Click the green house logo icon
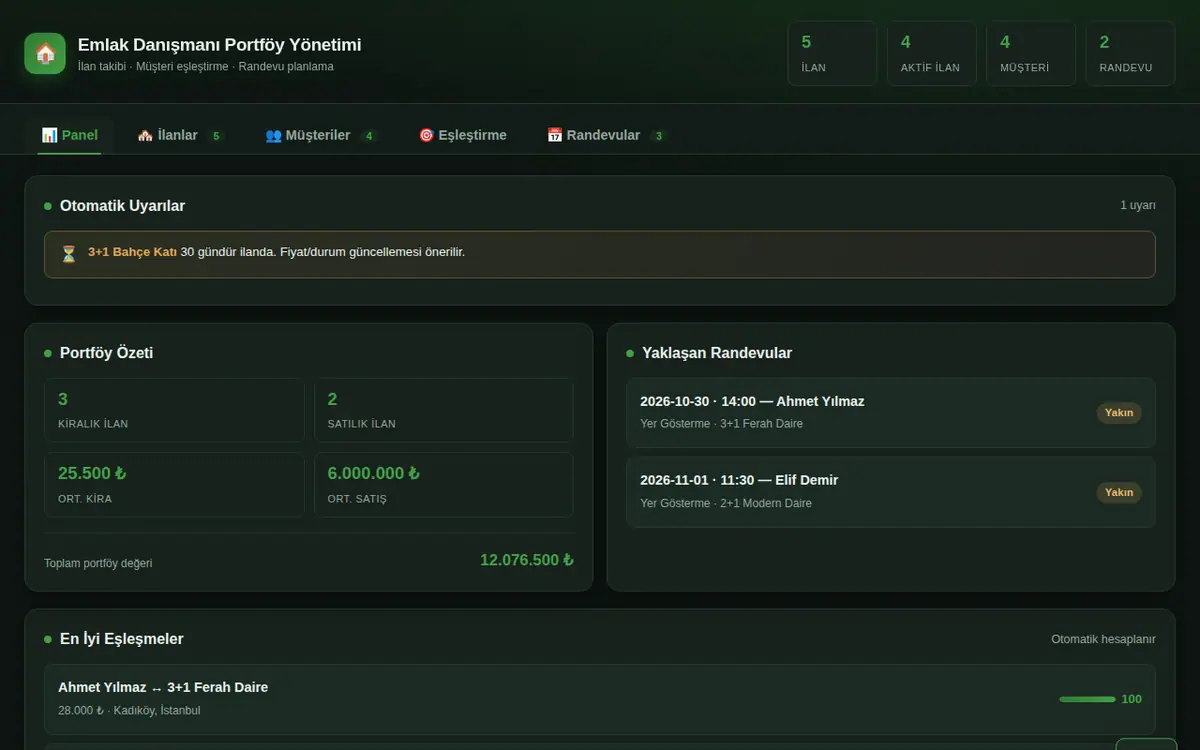Screen dimensions: 1200x750 45,53
